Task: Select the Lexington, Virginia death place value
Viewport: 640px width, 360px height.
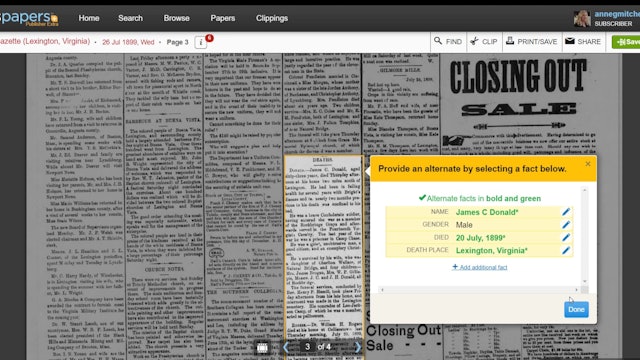Action: click(x=491, y=251)
